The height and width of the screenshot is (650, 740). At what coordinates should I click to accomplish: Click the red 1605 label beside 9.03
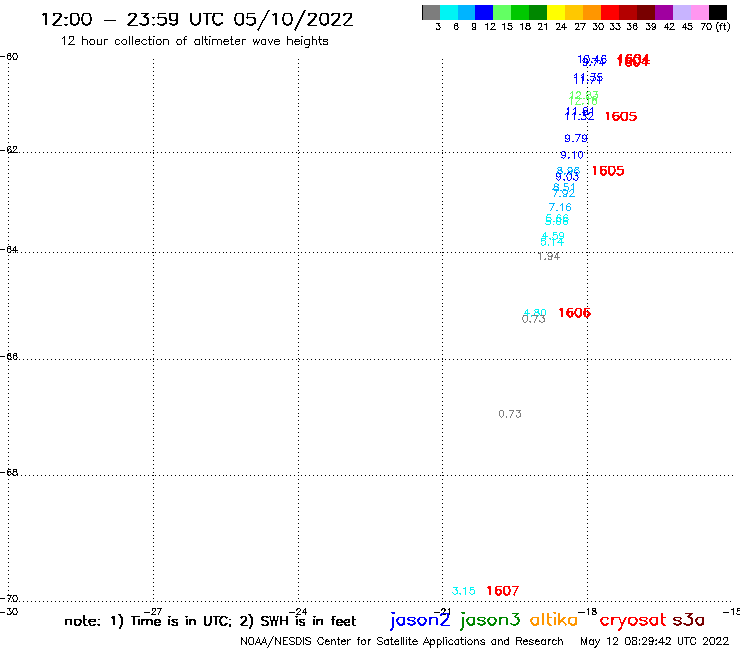(608, 171)
